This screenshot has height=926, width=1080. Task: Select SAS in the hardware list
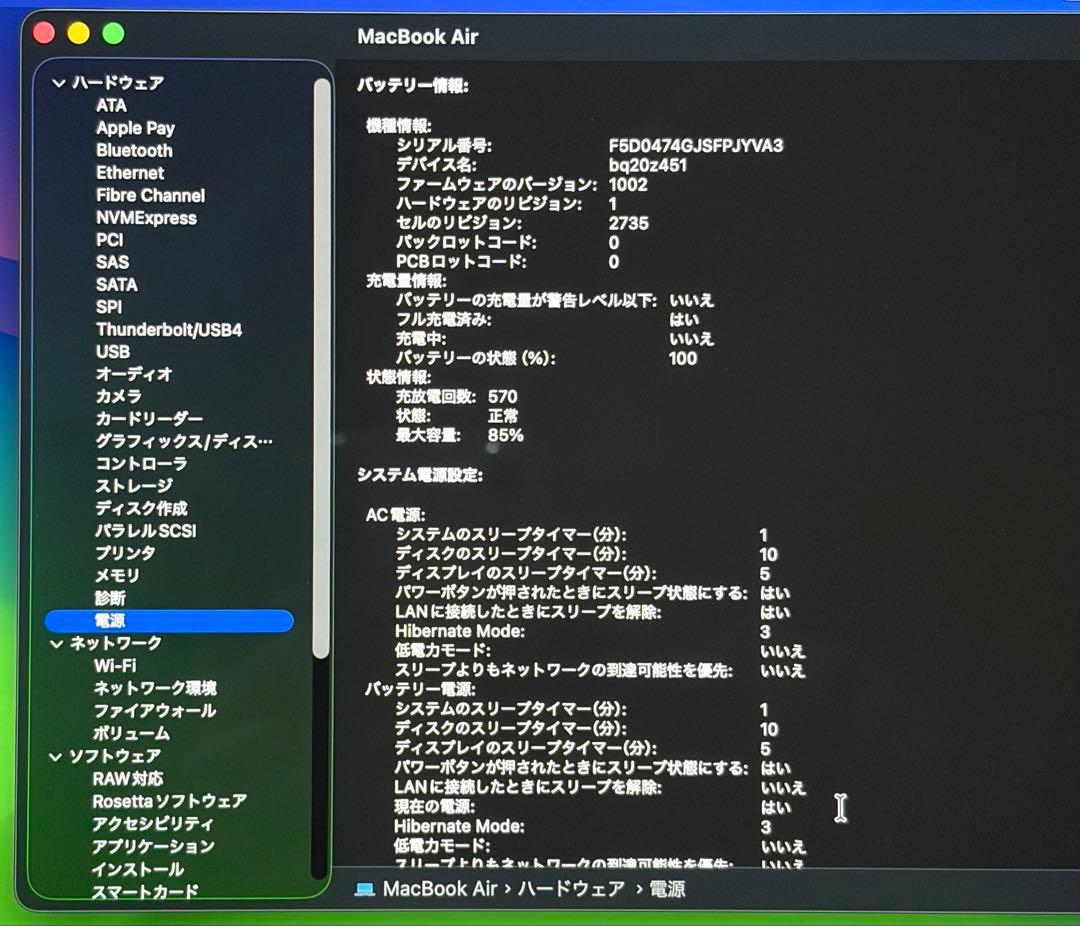(x=112, y=262)
